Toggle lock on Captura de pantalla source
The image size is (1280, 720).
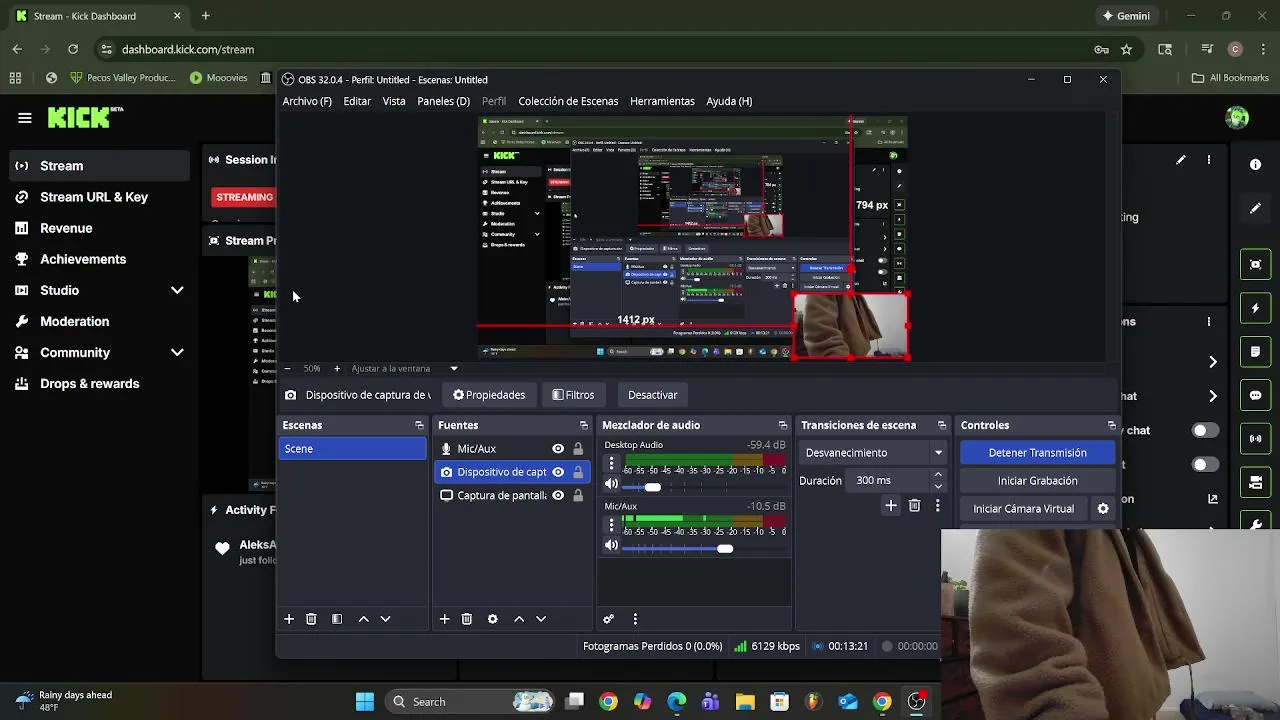pyautogui.click(x=578, y=495)
